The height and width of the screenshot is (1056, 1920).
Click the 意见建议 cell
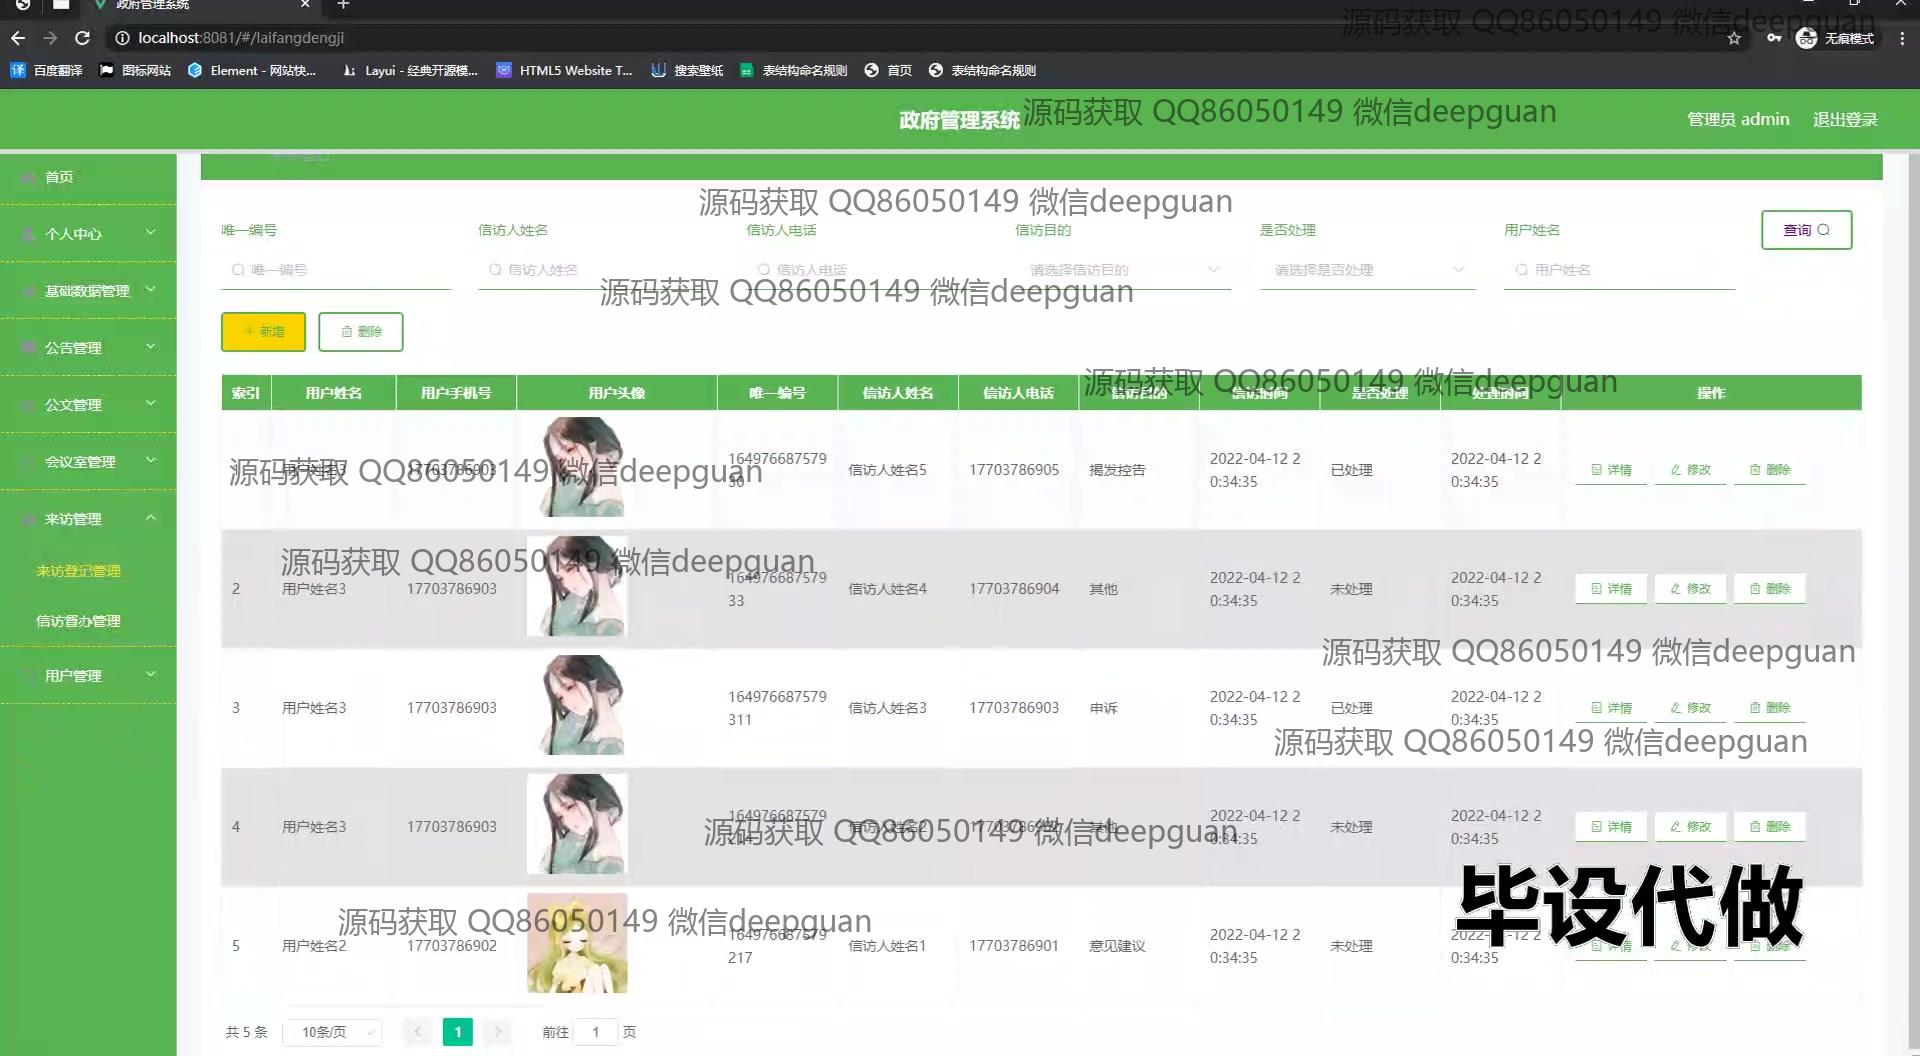pos(1117,946)
